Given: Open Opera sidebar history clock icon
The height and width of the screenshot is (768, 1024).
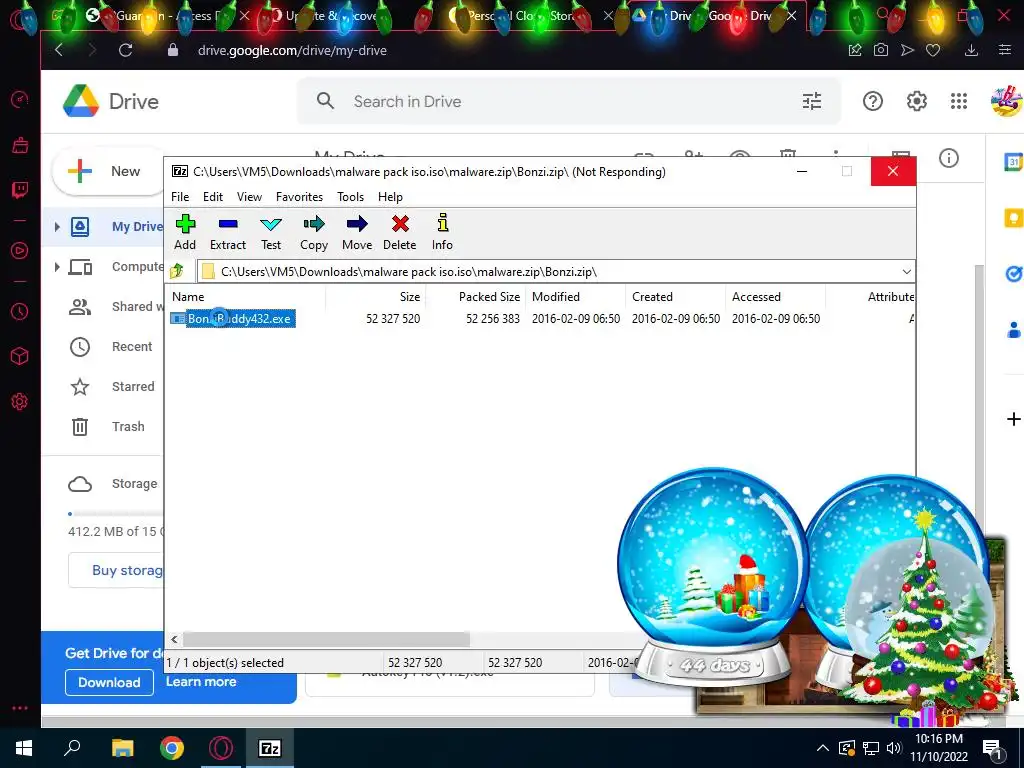Looking at the screenshot, I should [x=20, y=311].
